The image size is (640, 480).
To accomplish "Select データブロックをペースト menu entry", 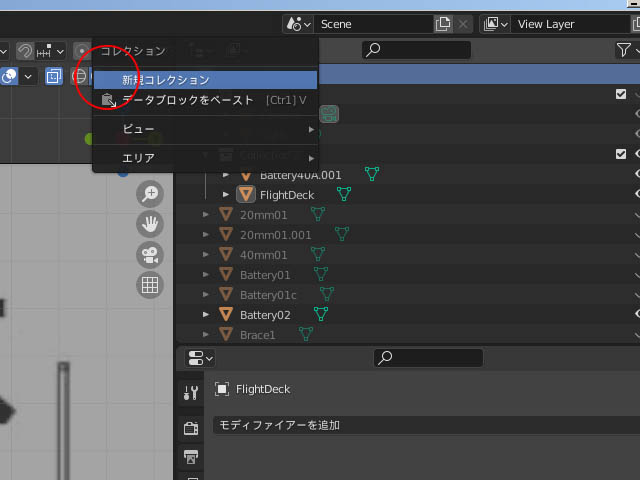I will 205,100.
